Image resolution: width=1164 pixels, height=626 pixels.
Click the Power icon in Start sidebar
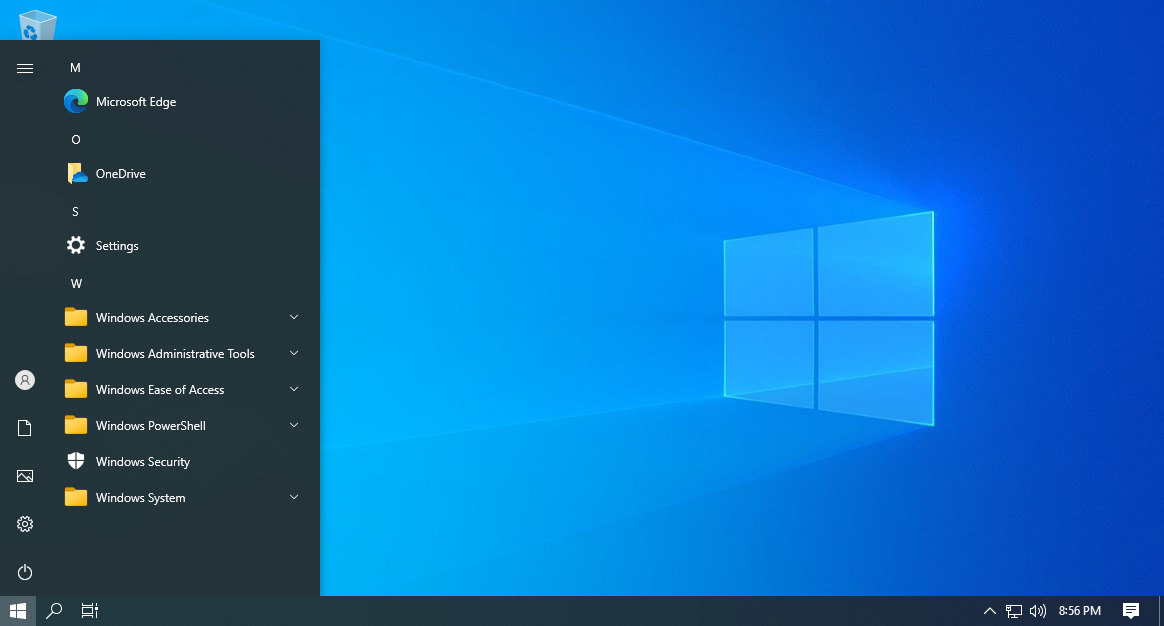point(24,573)
